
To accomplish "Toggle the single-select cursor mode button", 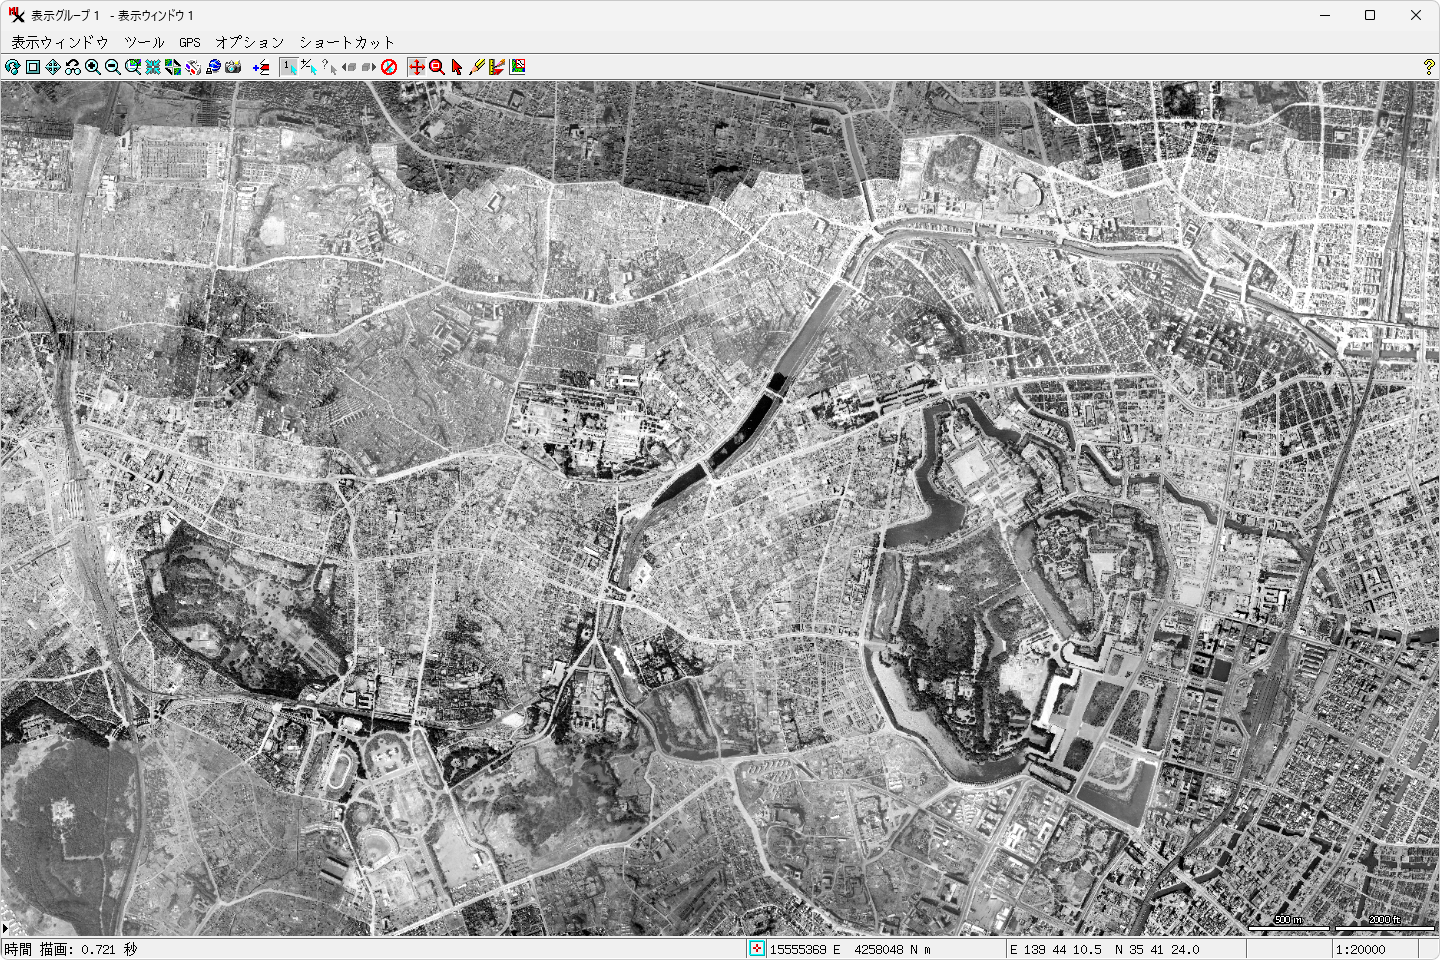I will coord(289,67).
